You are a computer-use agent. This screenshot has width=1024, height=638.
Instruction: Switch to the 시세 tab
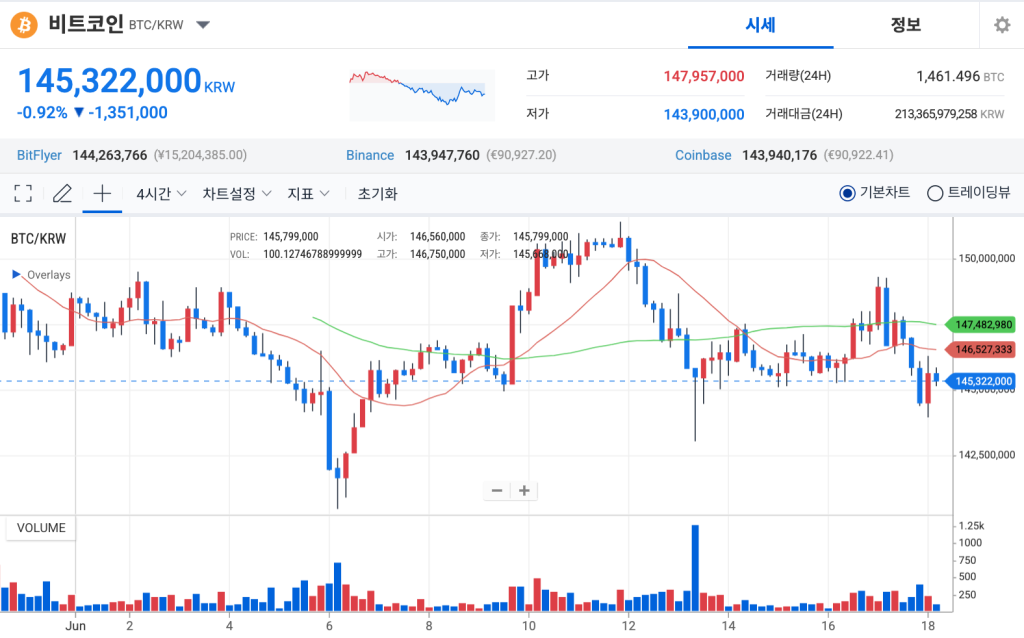click(x=760, y=25)
